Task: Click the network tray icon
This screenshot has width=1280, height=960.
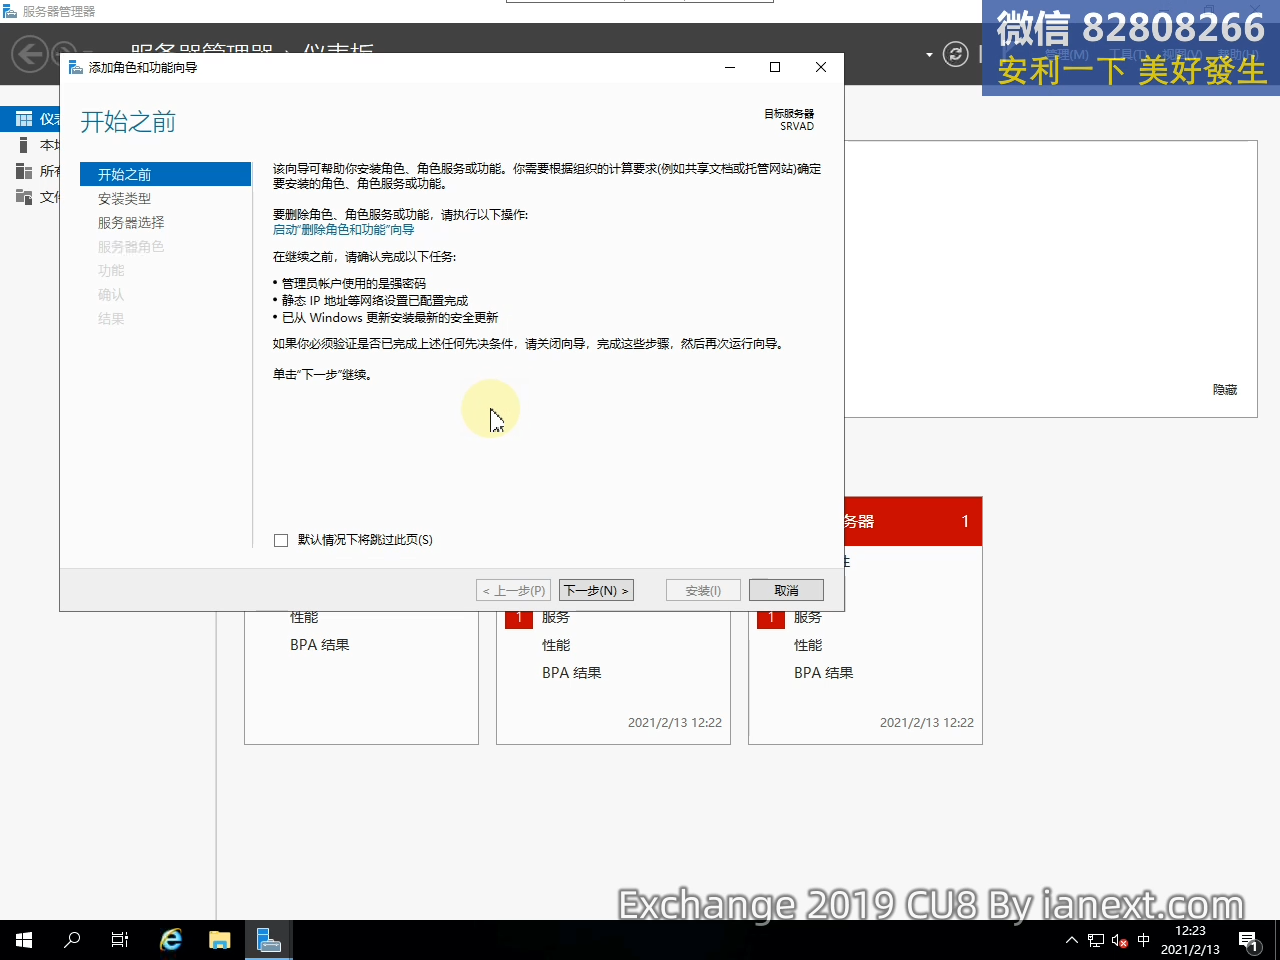Action: (1096, 940)
